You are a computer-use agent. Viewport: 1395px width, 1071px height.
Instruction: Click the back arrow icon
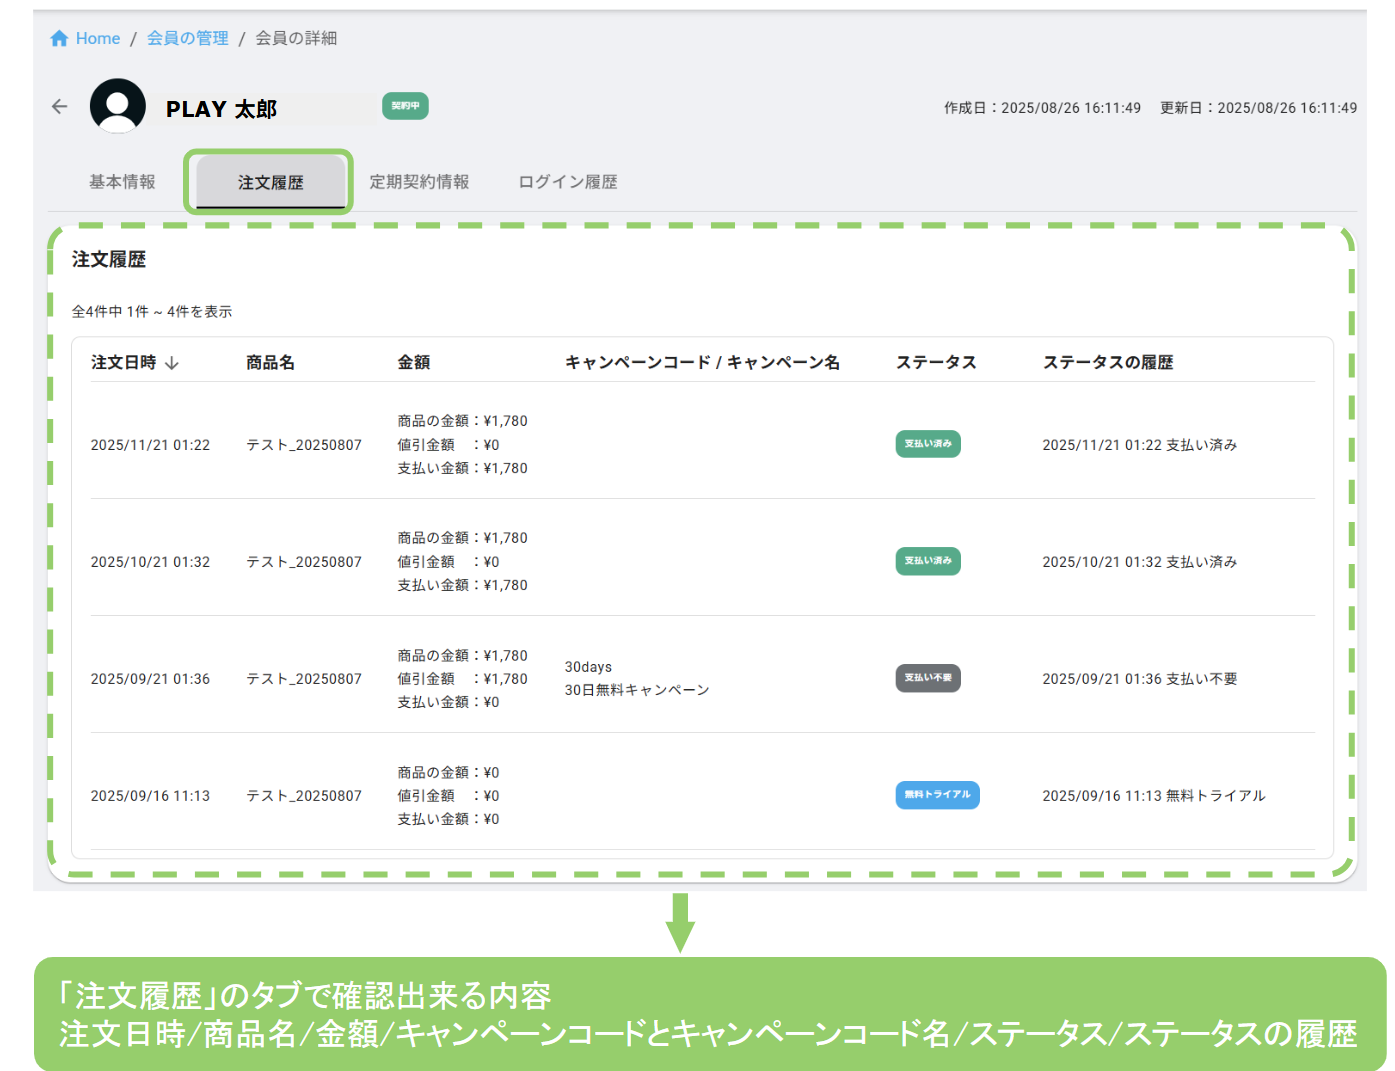60,106
